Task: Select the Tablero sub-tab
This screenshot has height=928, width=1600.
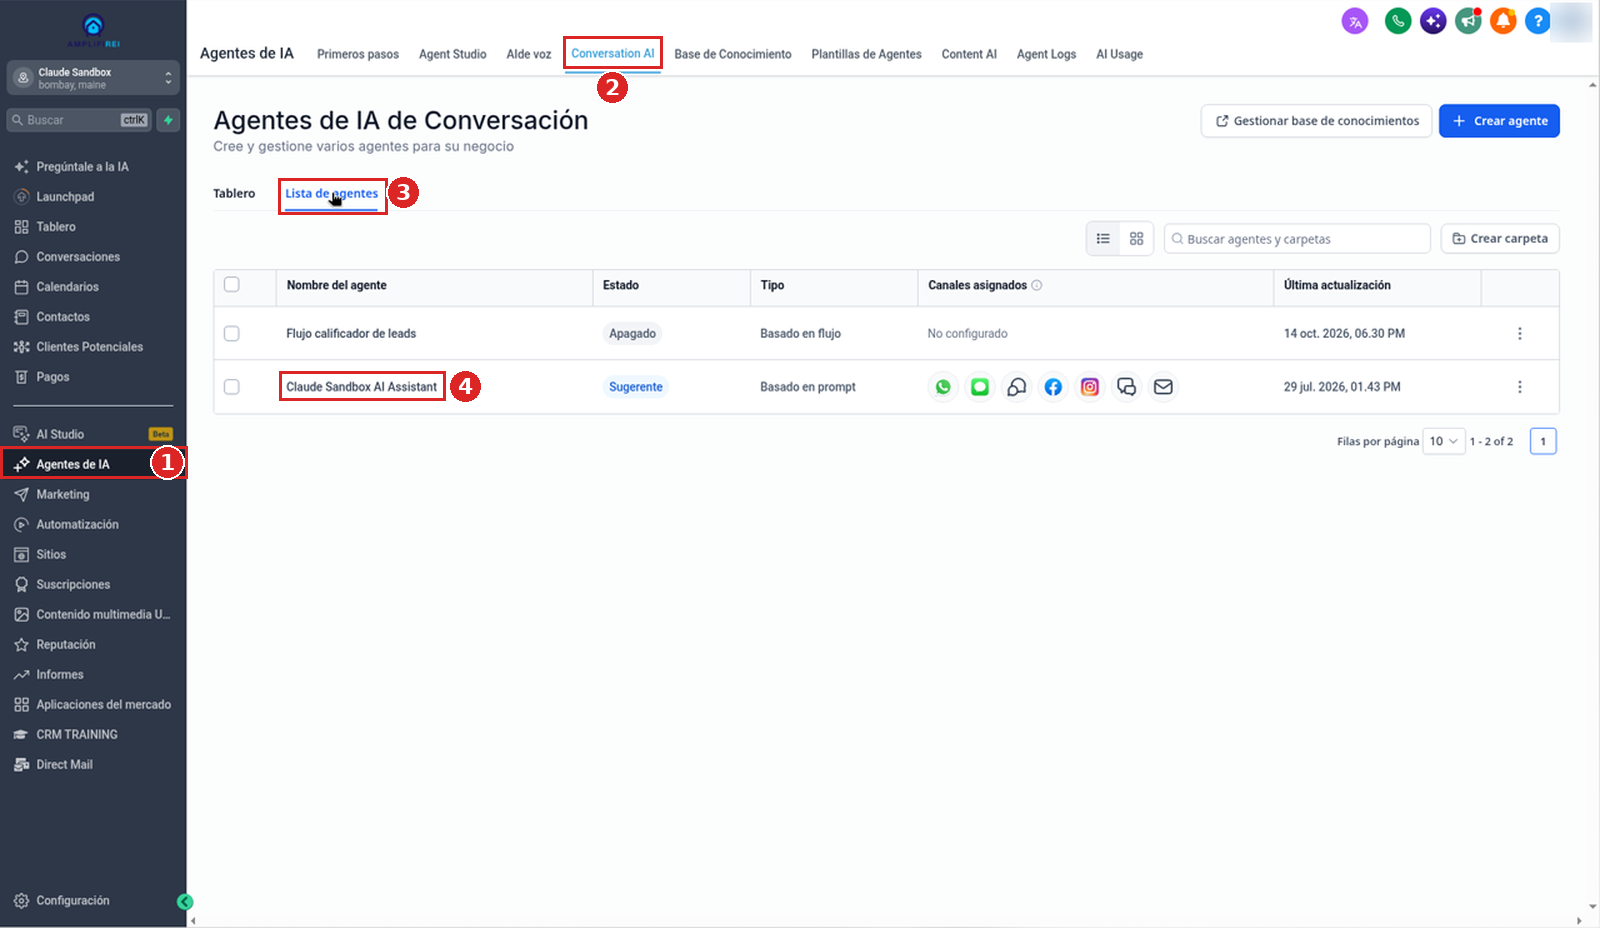Action: 234,193
